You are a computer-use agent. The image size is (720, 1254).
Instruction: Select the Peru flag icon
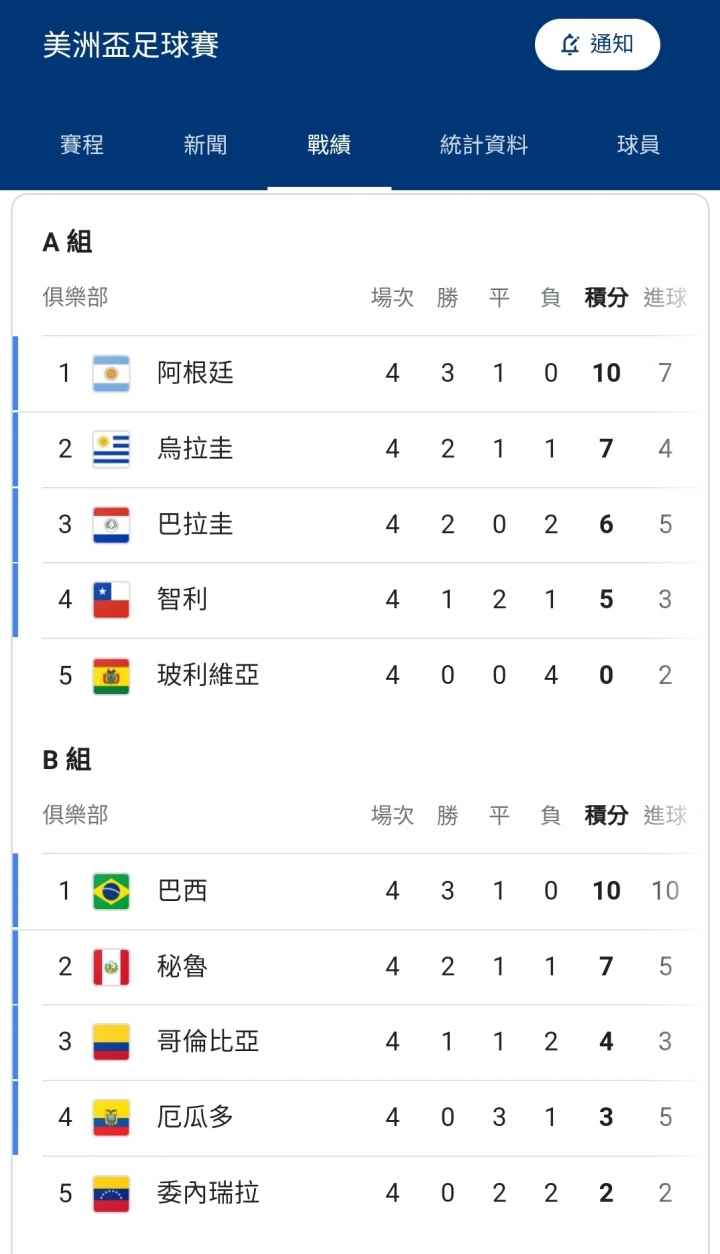tap(111, 967)
